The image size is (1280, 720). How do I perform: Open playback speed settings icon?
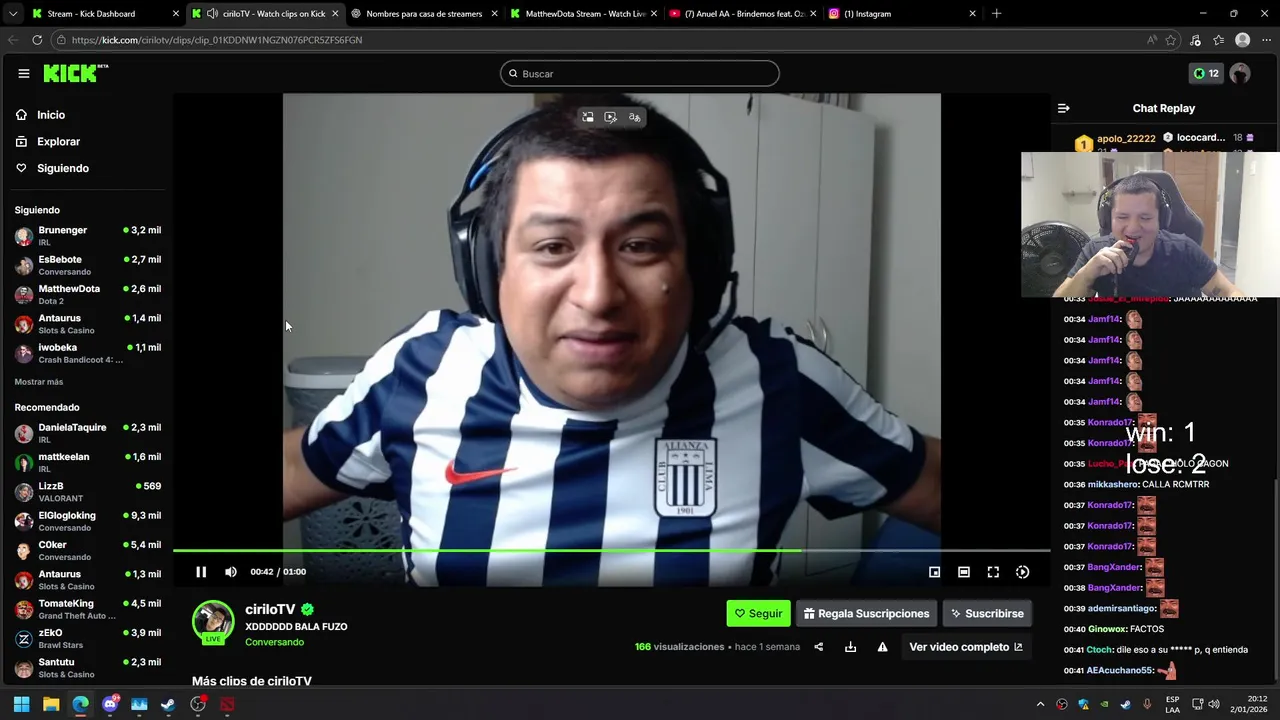(1022, 572)
